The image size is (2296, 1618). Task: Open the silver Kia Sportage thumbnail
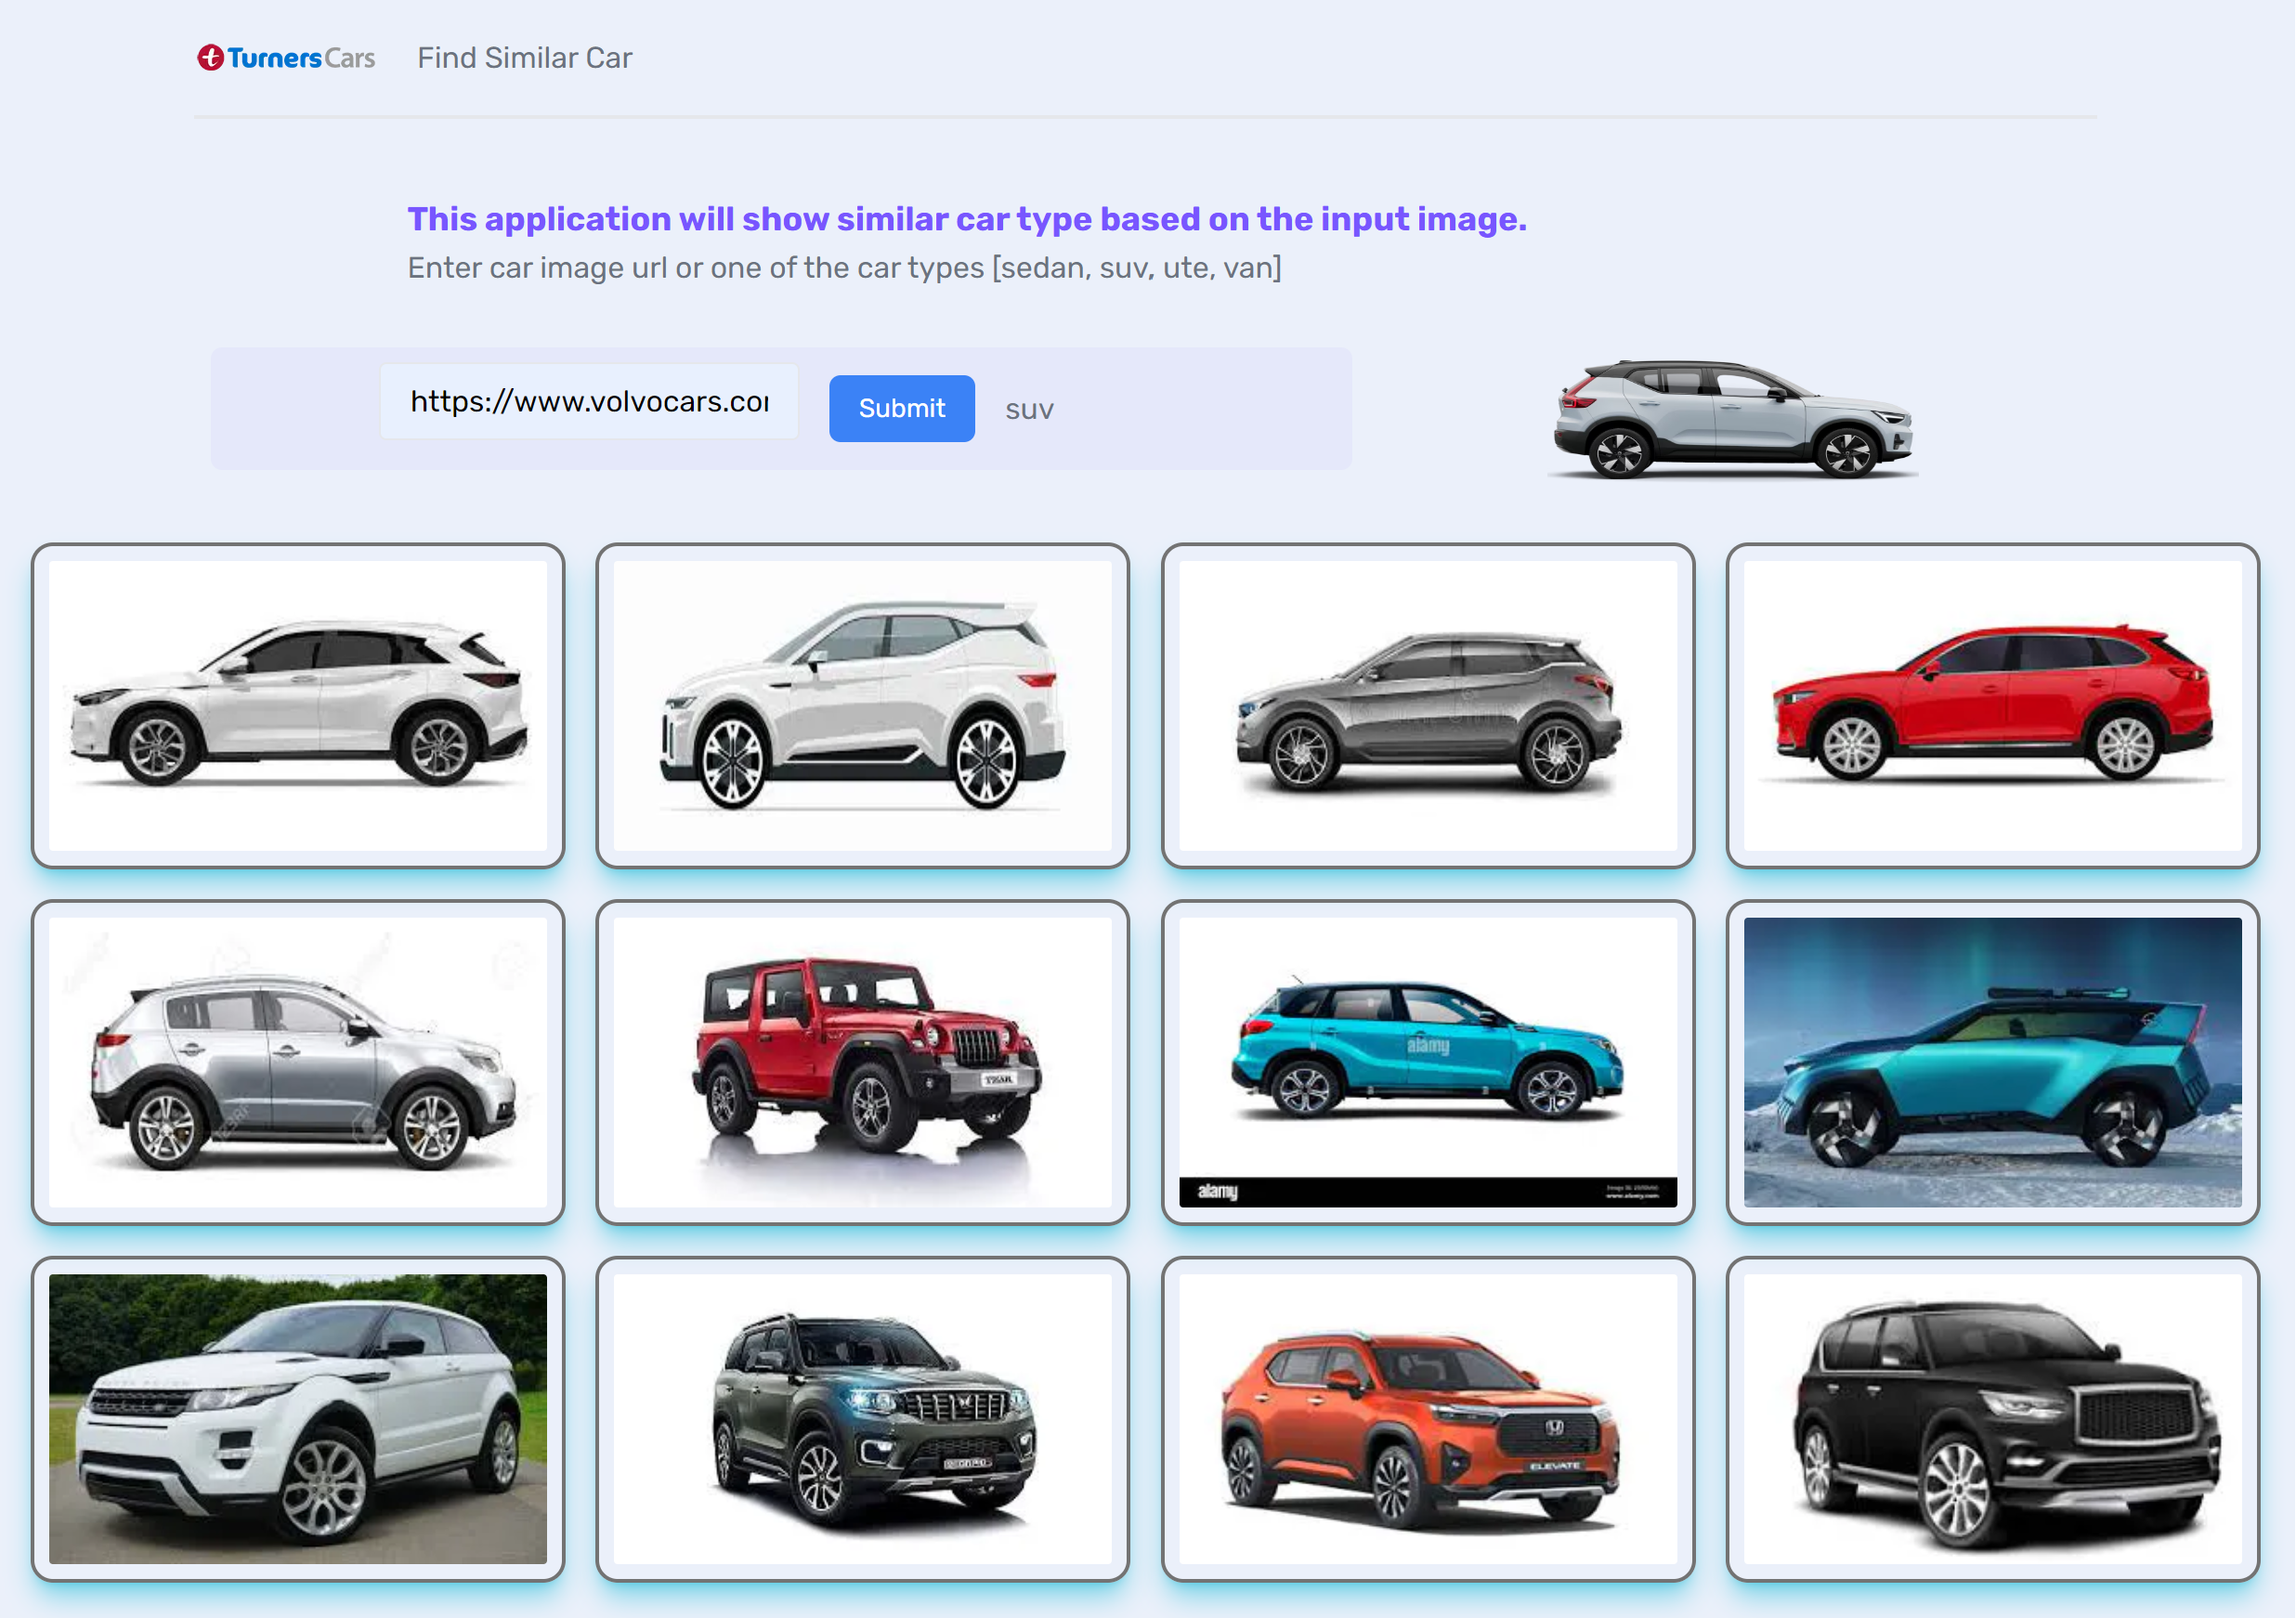(298, 1062)
